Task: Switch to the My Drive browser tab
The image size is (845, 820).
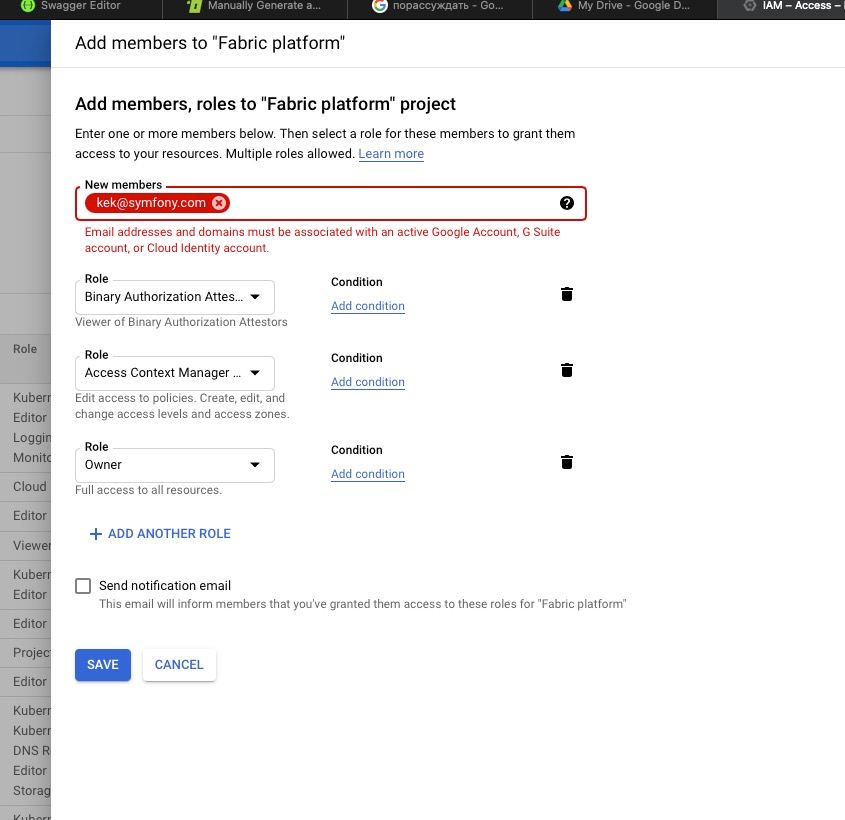Action: 625,9
